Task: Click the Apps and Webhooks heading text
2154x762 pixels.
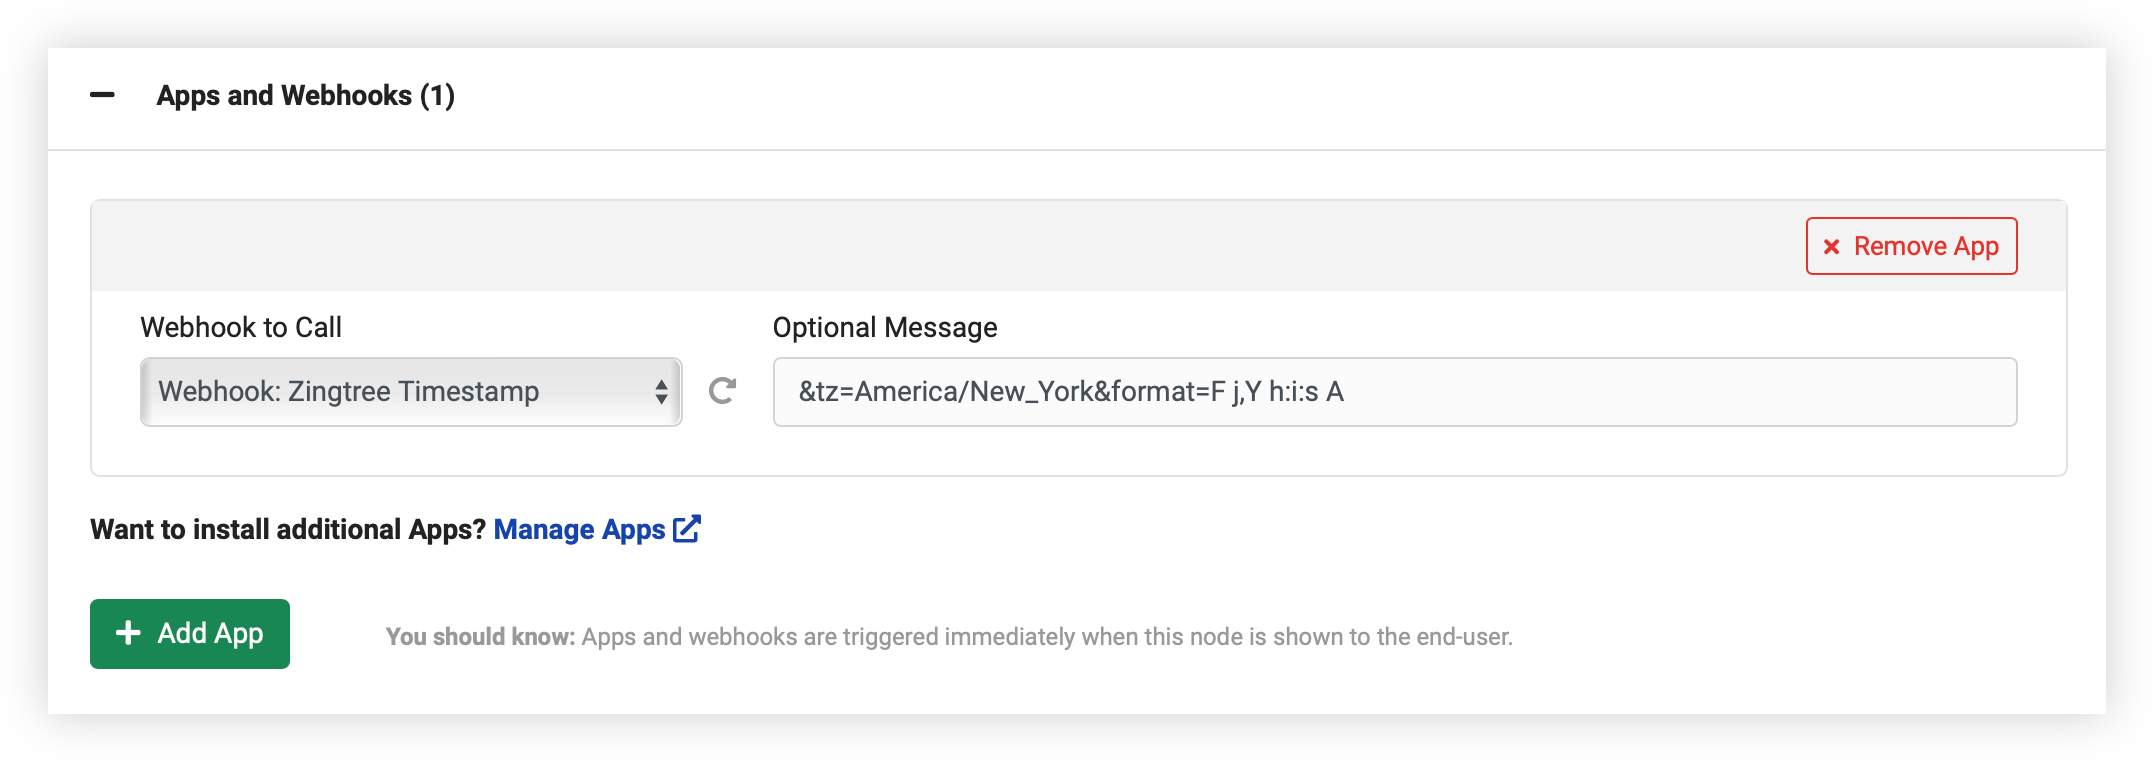Action: tap(284, 96)
